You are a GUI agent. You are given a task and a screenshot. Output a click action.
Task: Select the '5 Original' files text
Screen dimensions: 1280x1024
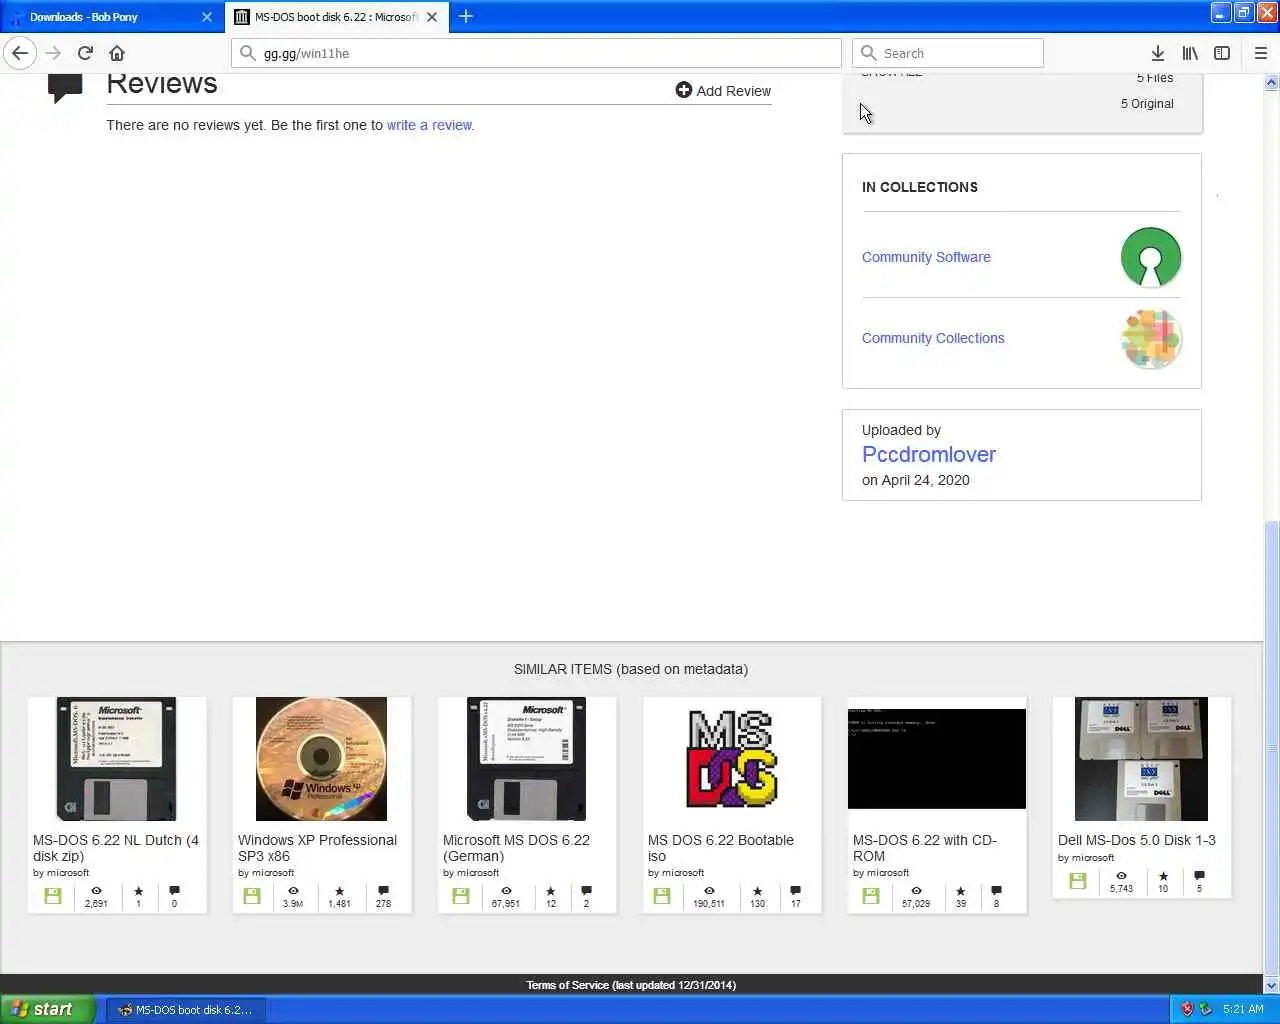pos(1147,104)
